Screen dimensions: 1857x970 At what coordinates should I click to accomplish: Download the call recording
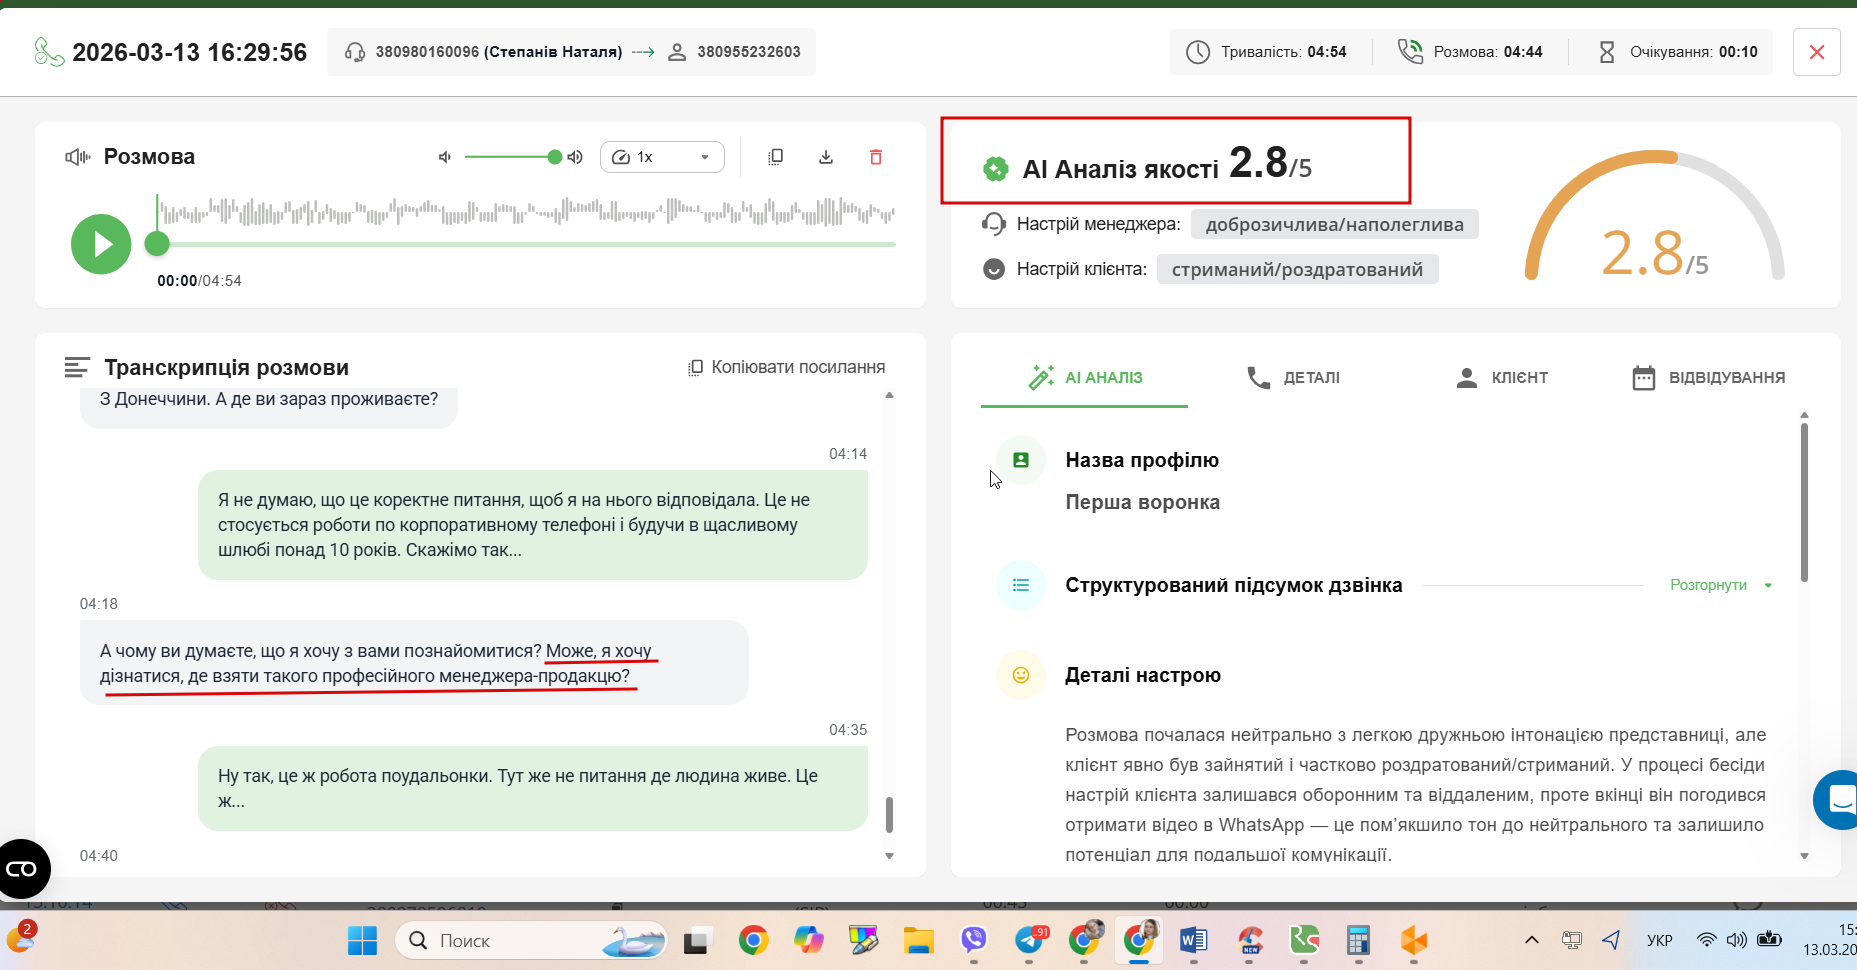point(826,157)
